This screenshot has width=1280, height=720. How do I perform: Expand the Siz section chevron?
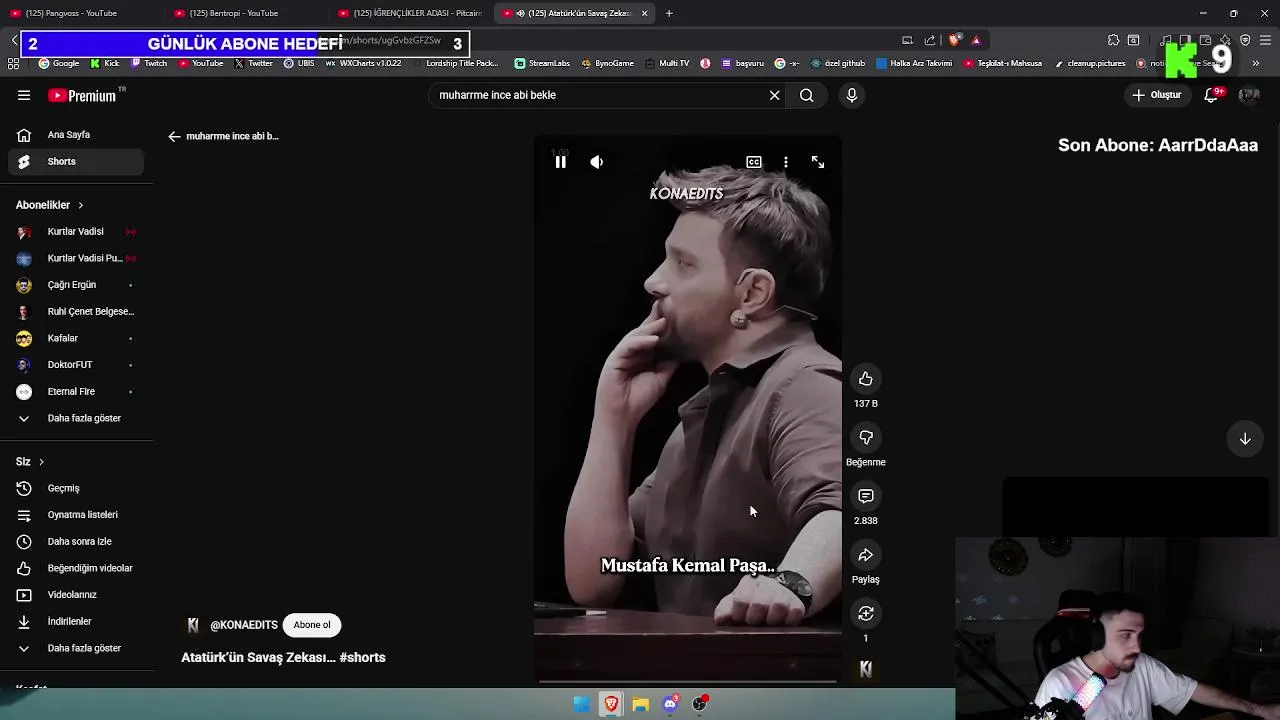pos(41,462)
